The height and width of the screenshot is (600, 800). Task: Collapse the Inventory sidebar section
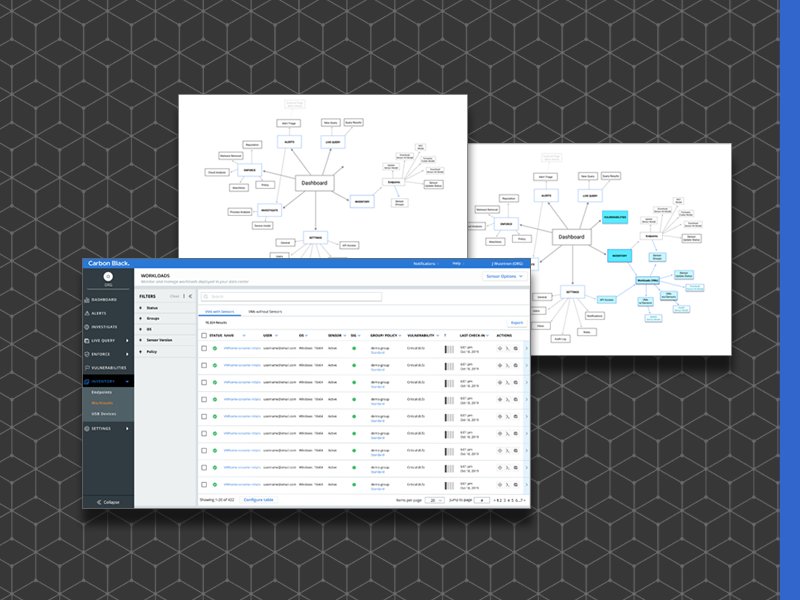coord(127,382)
